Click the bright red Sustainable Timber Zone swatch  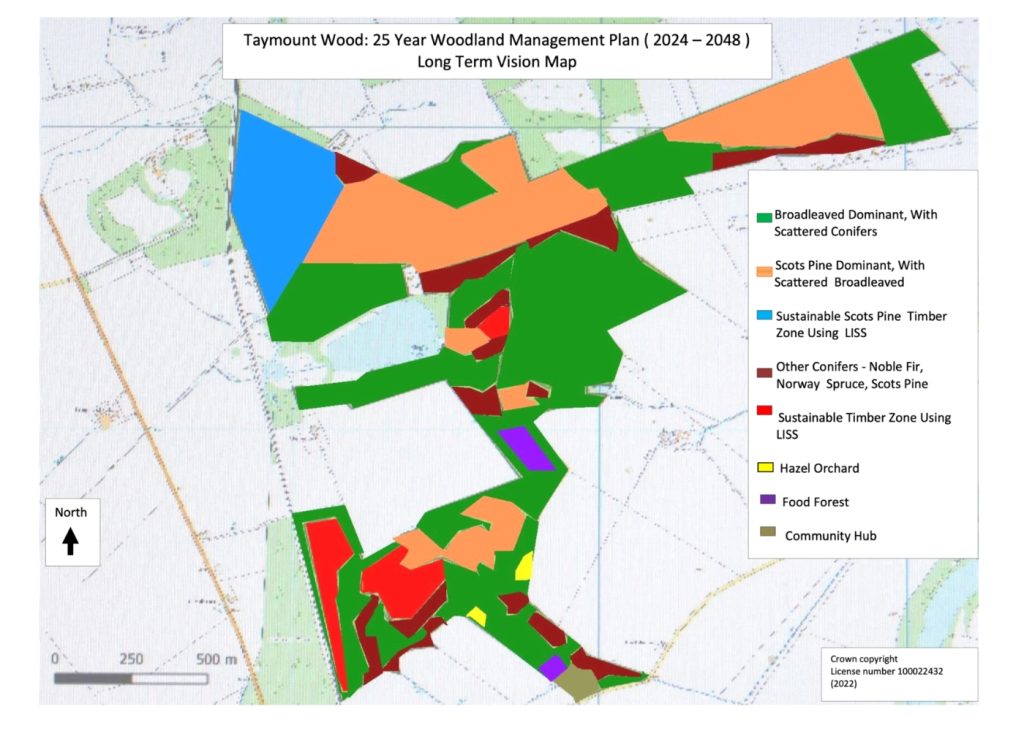click(764, 410)
